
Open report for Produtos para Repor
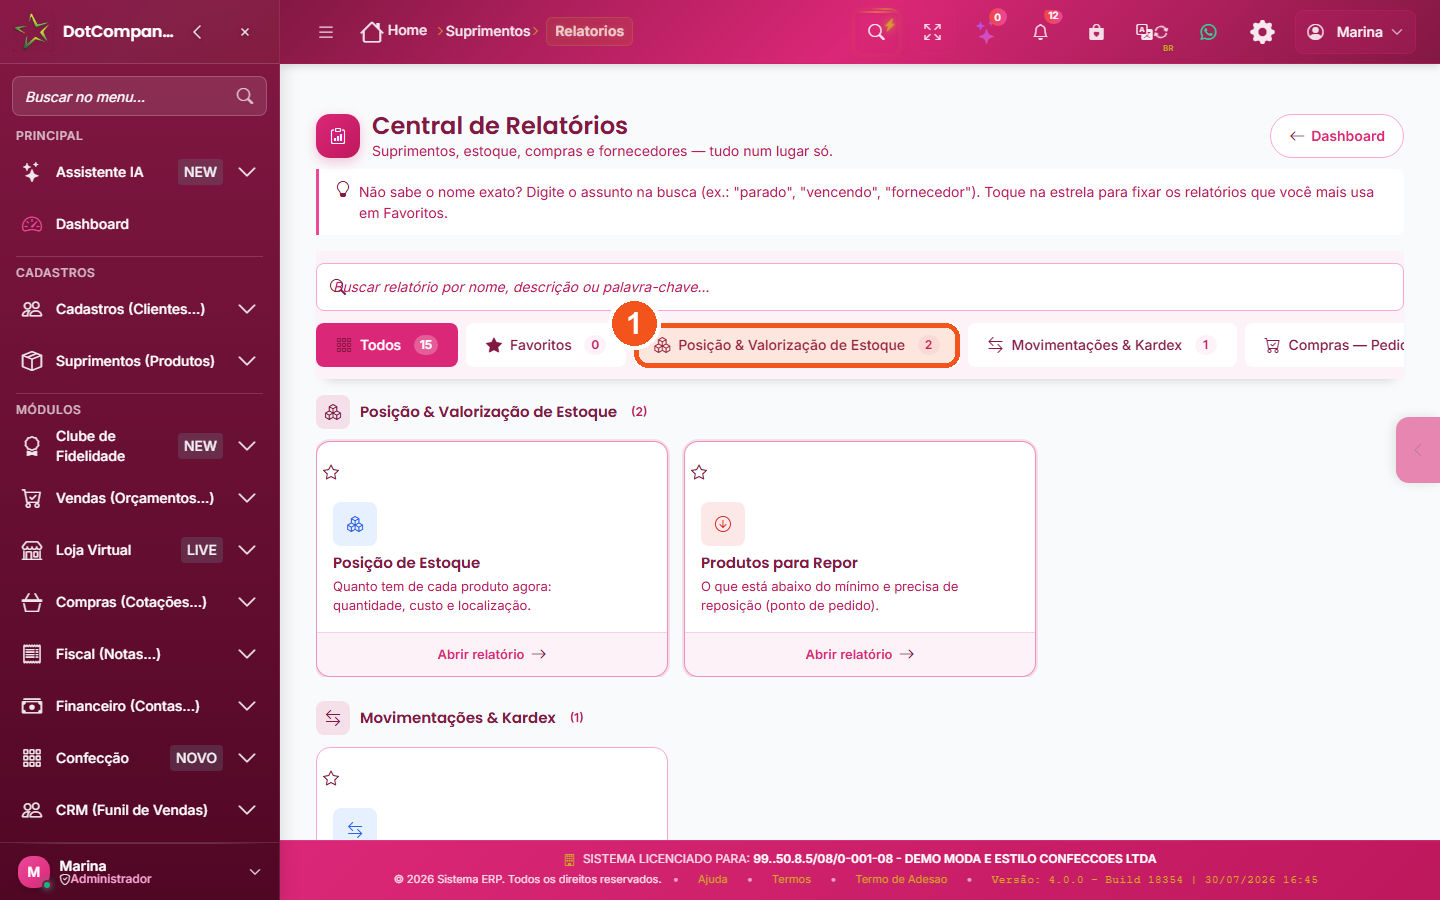[x=860, y=654]
